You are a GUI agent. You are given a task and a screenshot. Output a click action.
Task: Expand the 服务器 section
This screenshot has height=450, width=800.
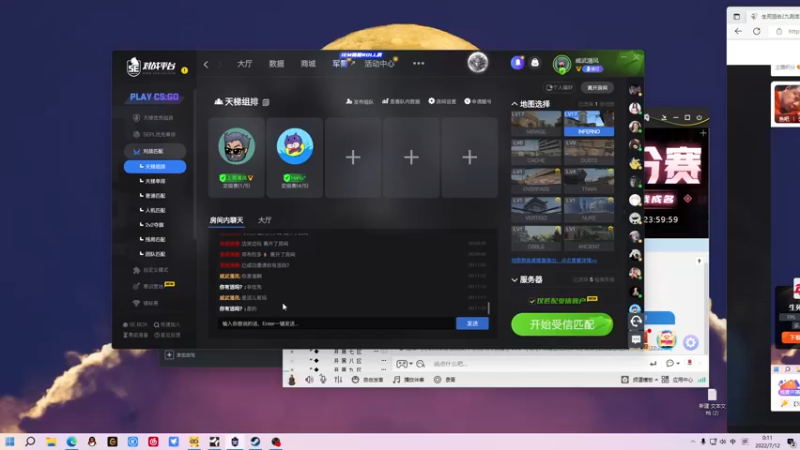pyautogui.click(x=514, y=280)
